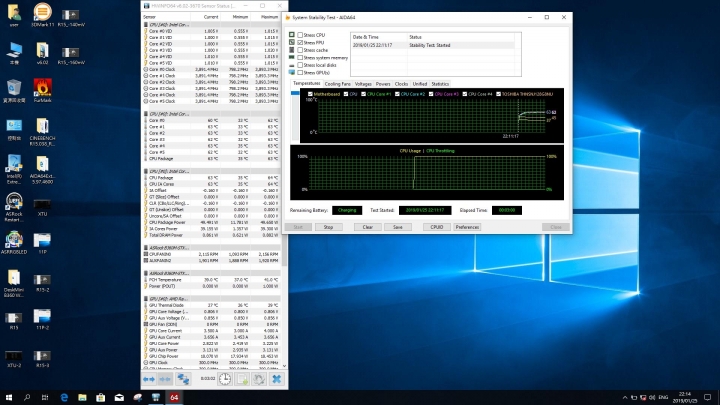
Task: Close HWiNFO sensors with blue X icon
Action: (x=276, y=379)
